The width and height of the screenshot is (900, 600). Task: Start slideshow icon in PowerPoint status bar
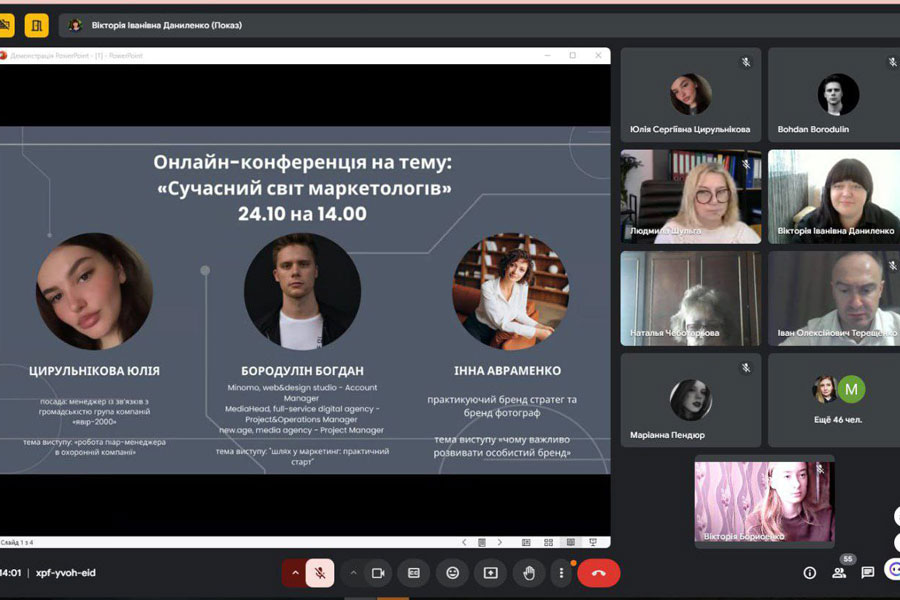pos(593,542)
